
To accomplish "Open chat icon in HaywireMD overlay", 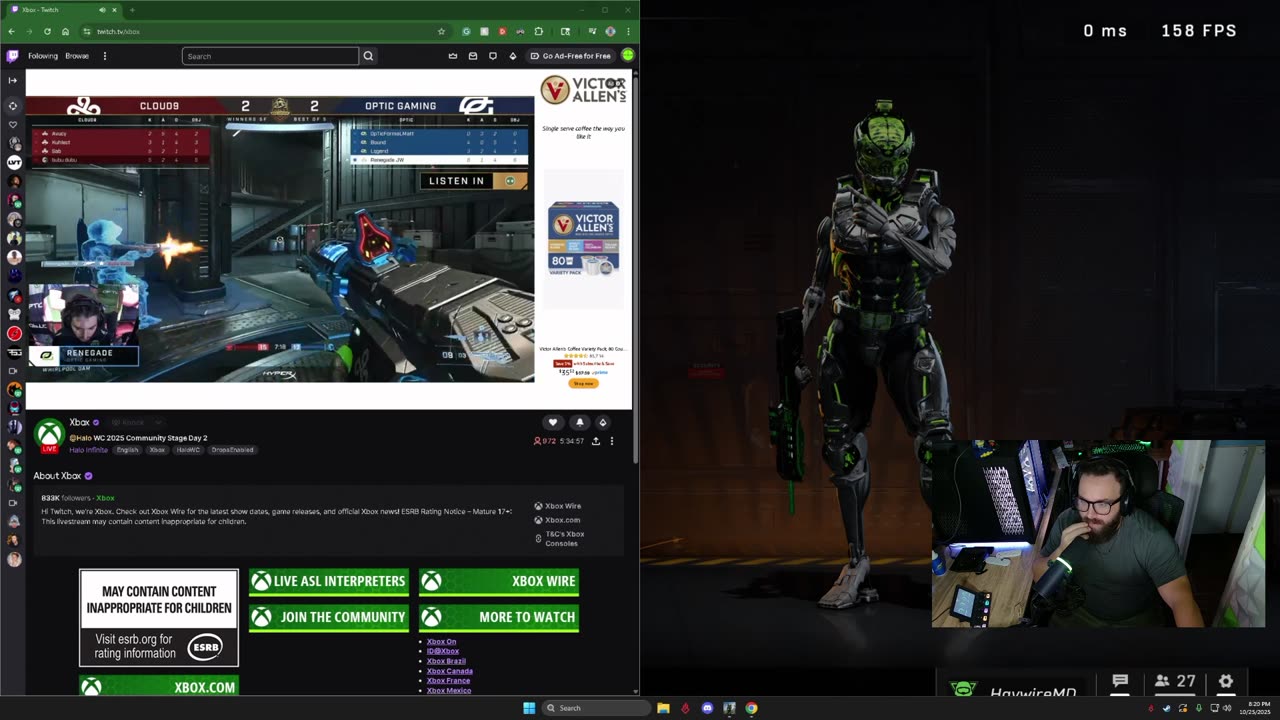I will coord(1120,682).
